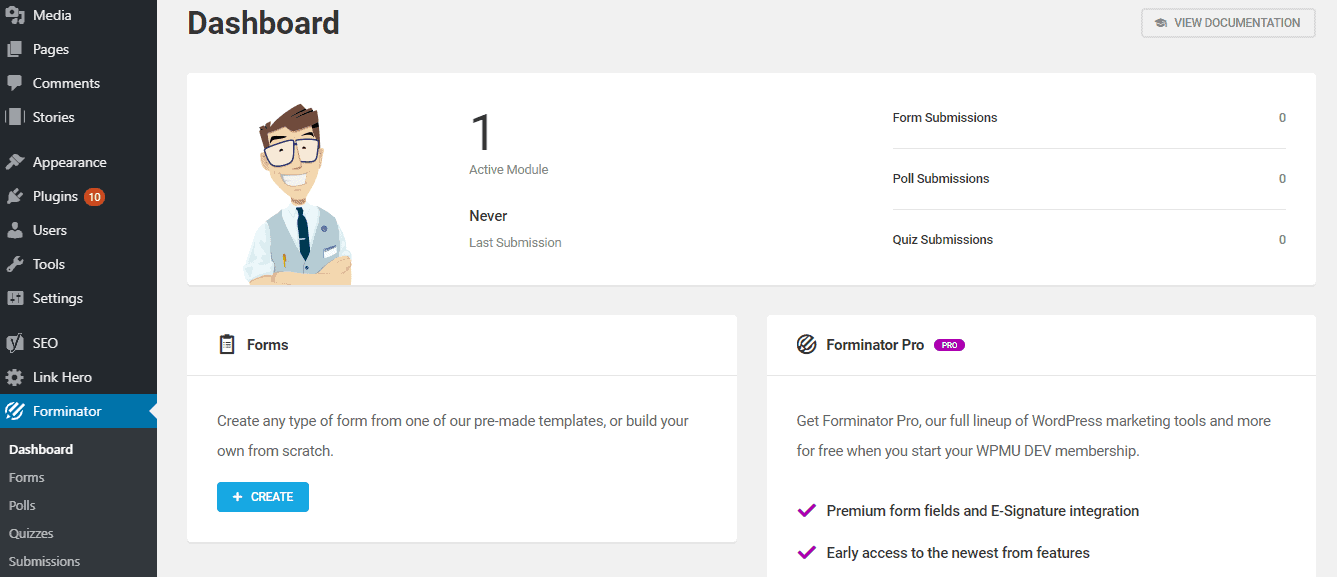Open the Settings menu
Screen dimensions: 1337x577
[78, 298]
